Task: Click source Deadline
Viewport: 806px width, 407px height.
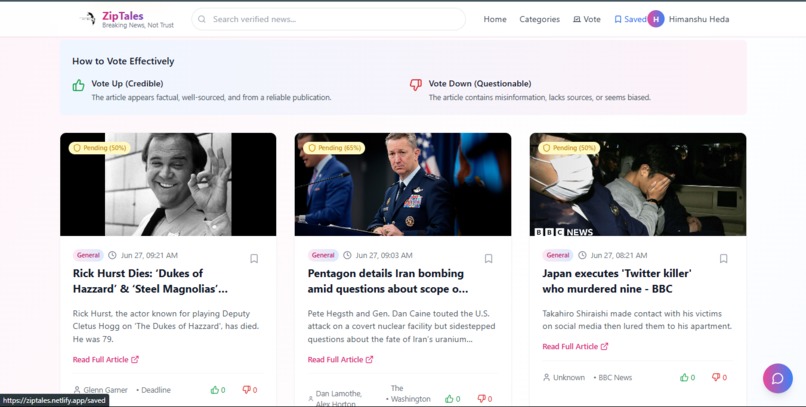Action: click(154, 390)
